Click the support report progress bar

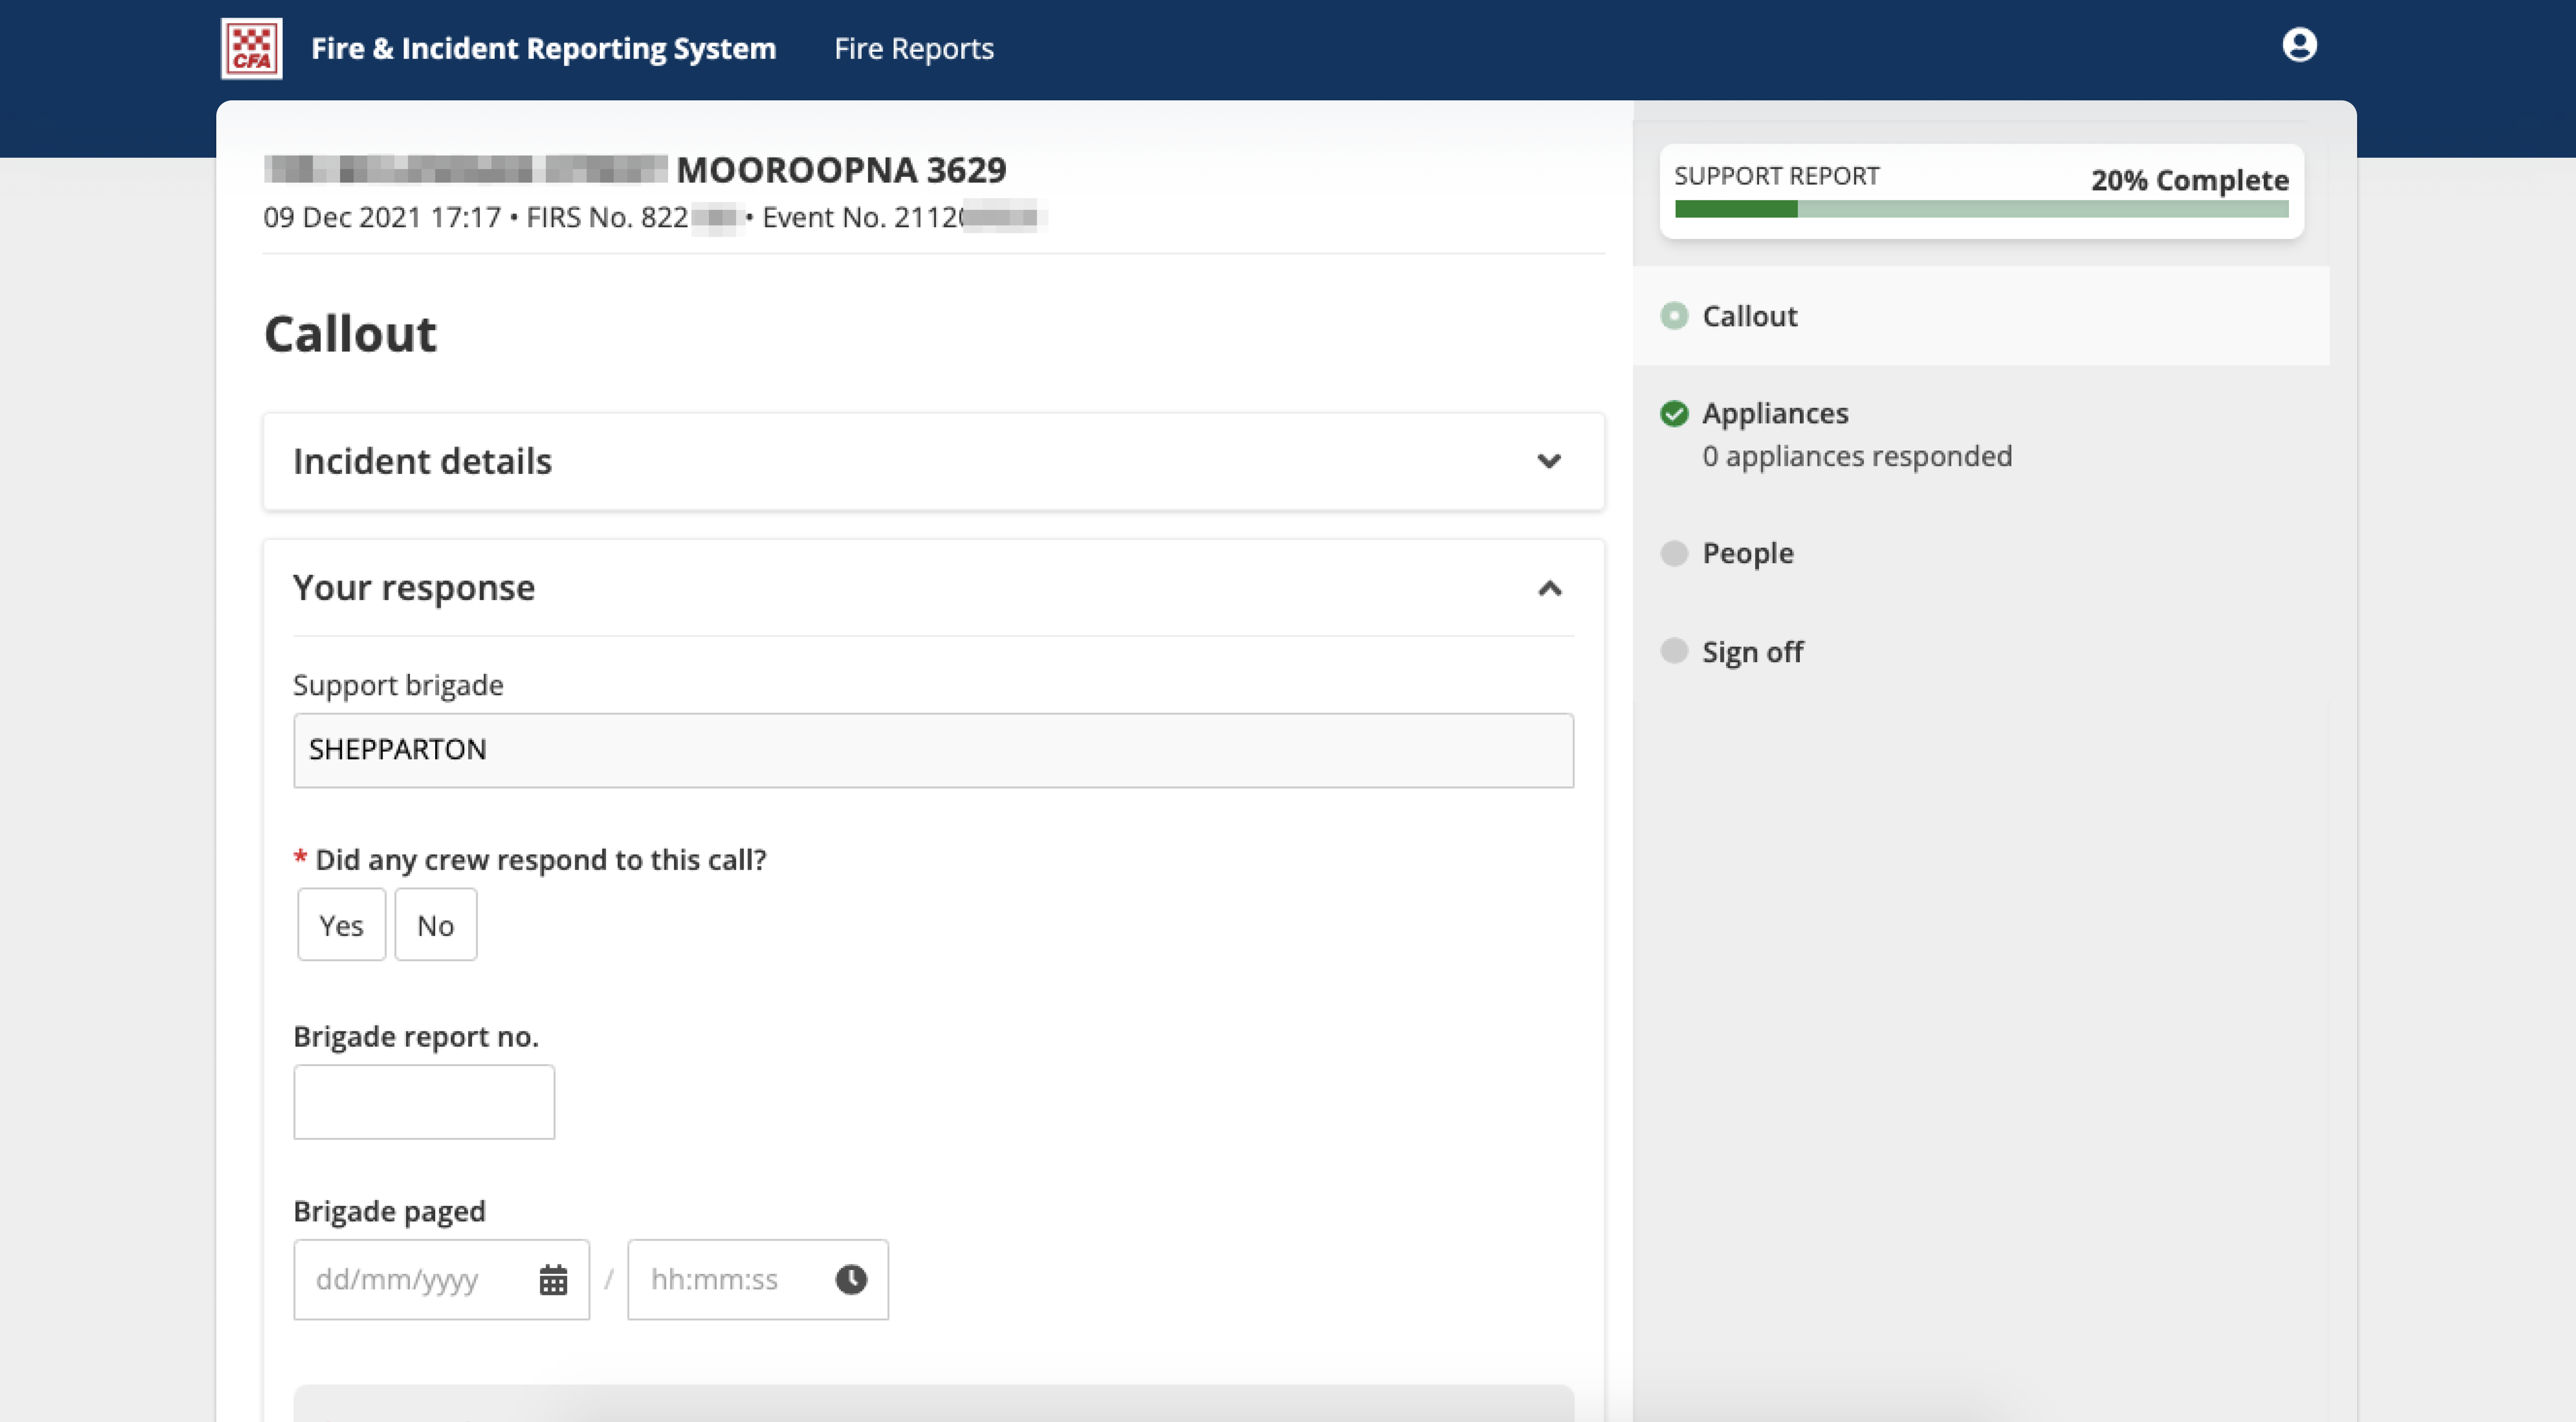pos(1981,209)
